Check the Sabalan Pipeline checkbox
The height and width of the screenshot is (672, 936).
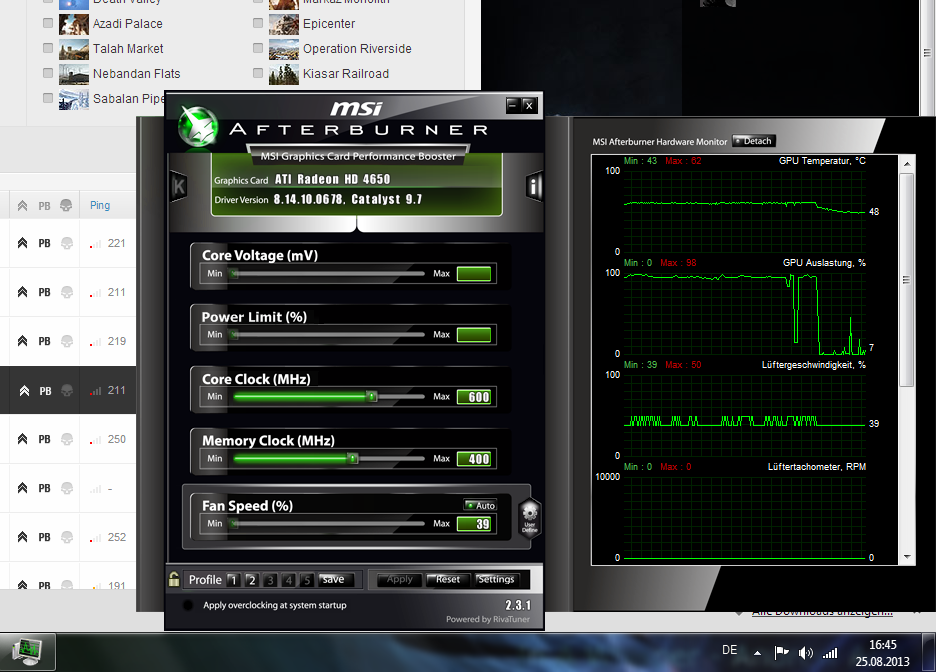click(48, 98)
